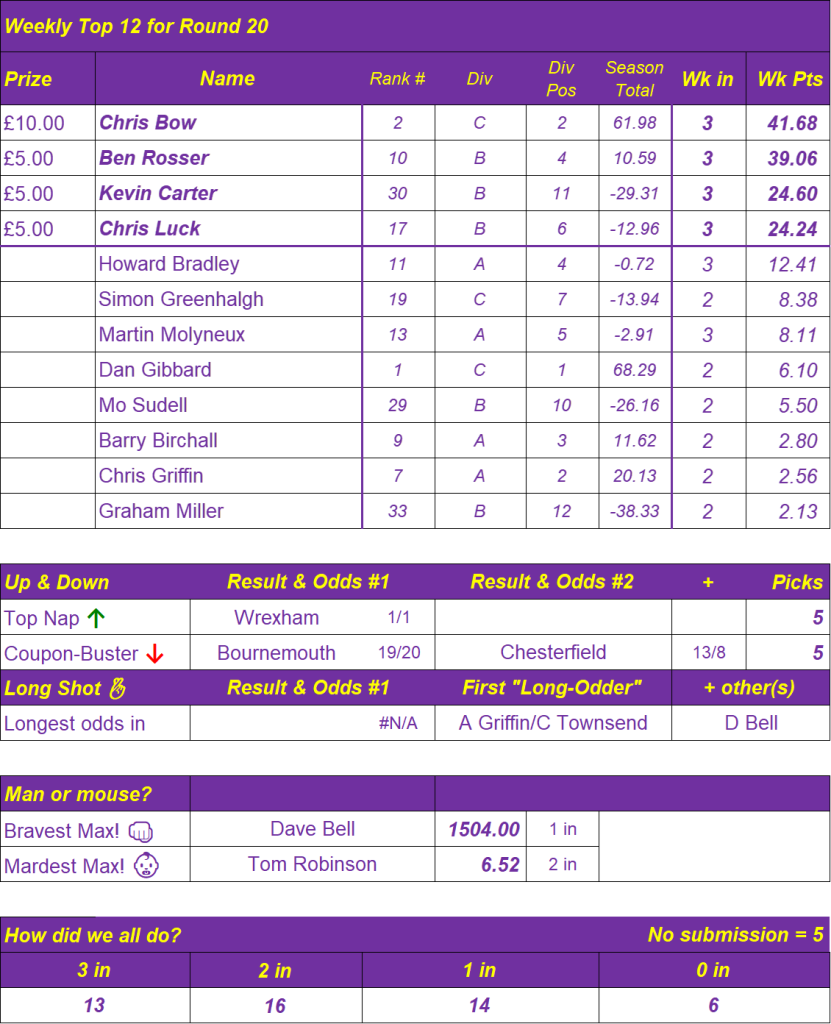Select the Chris Griffin name cell
This screenshot has width=831, height=1024.
point(229,475)
